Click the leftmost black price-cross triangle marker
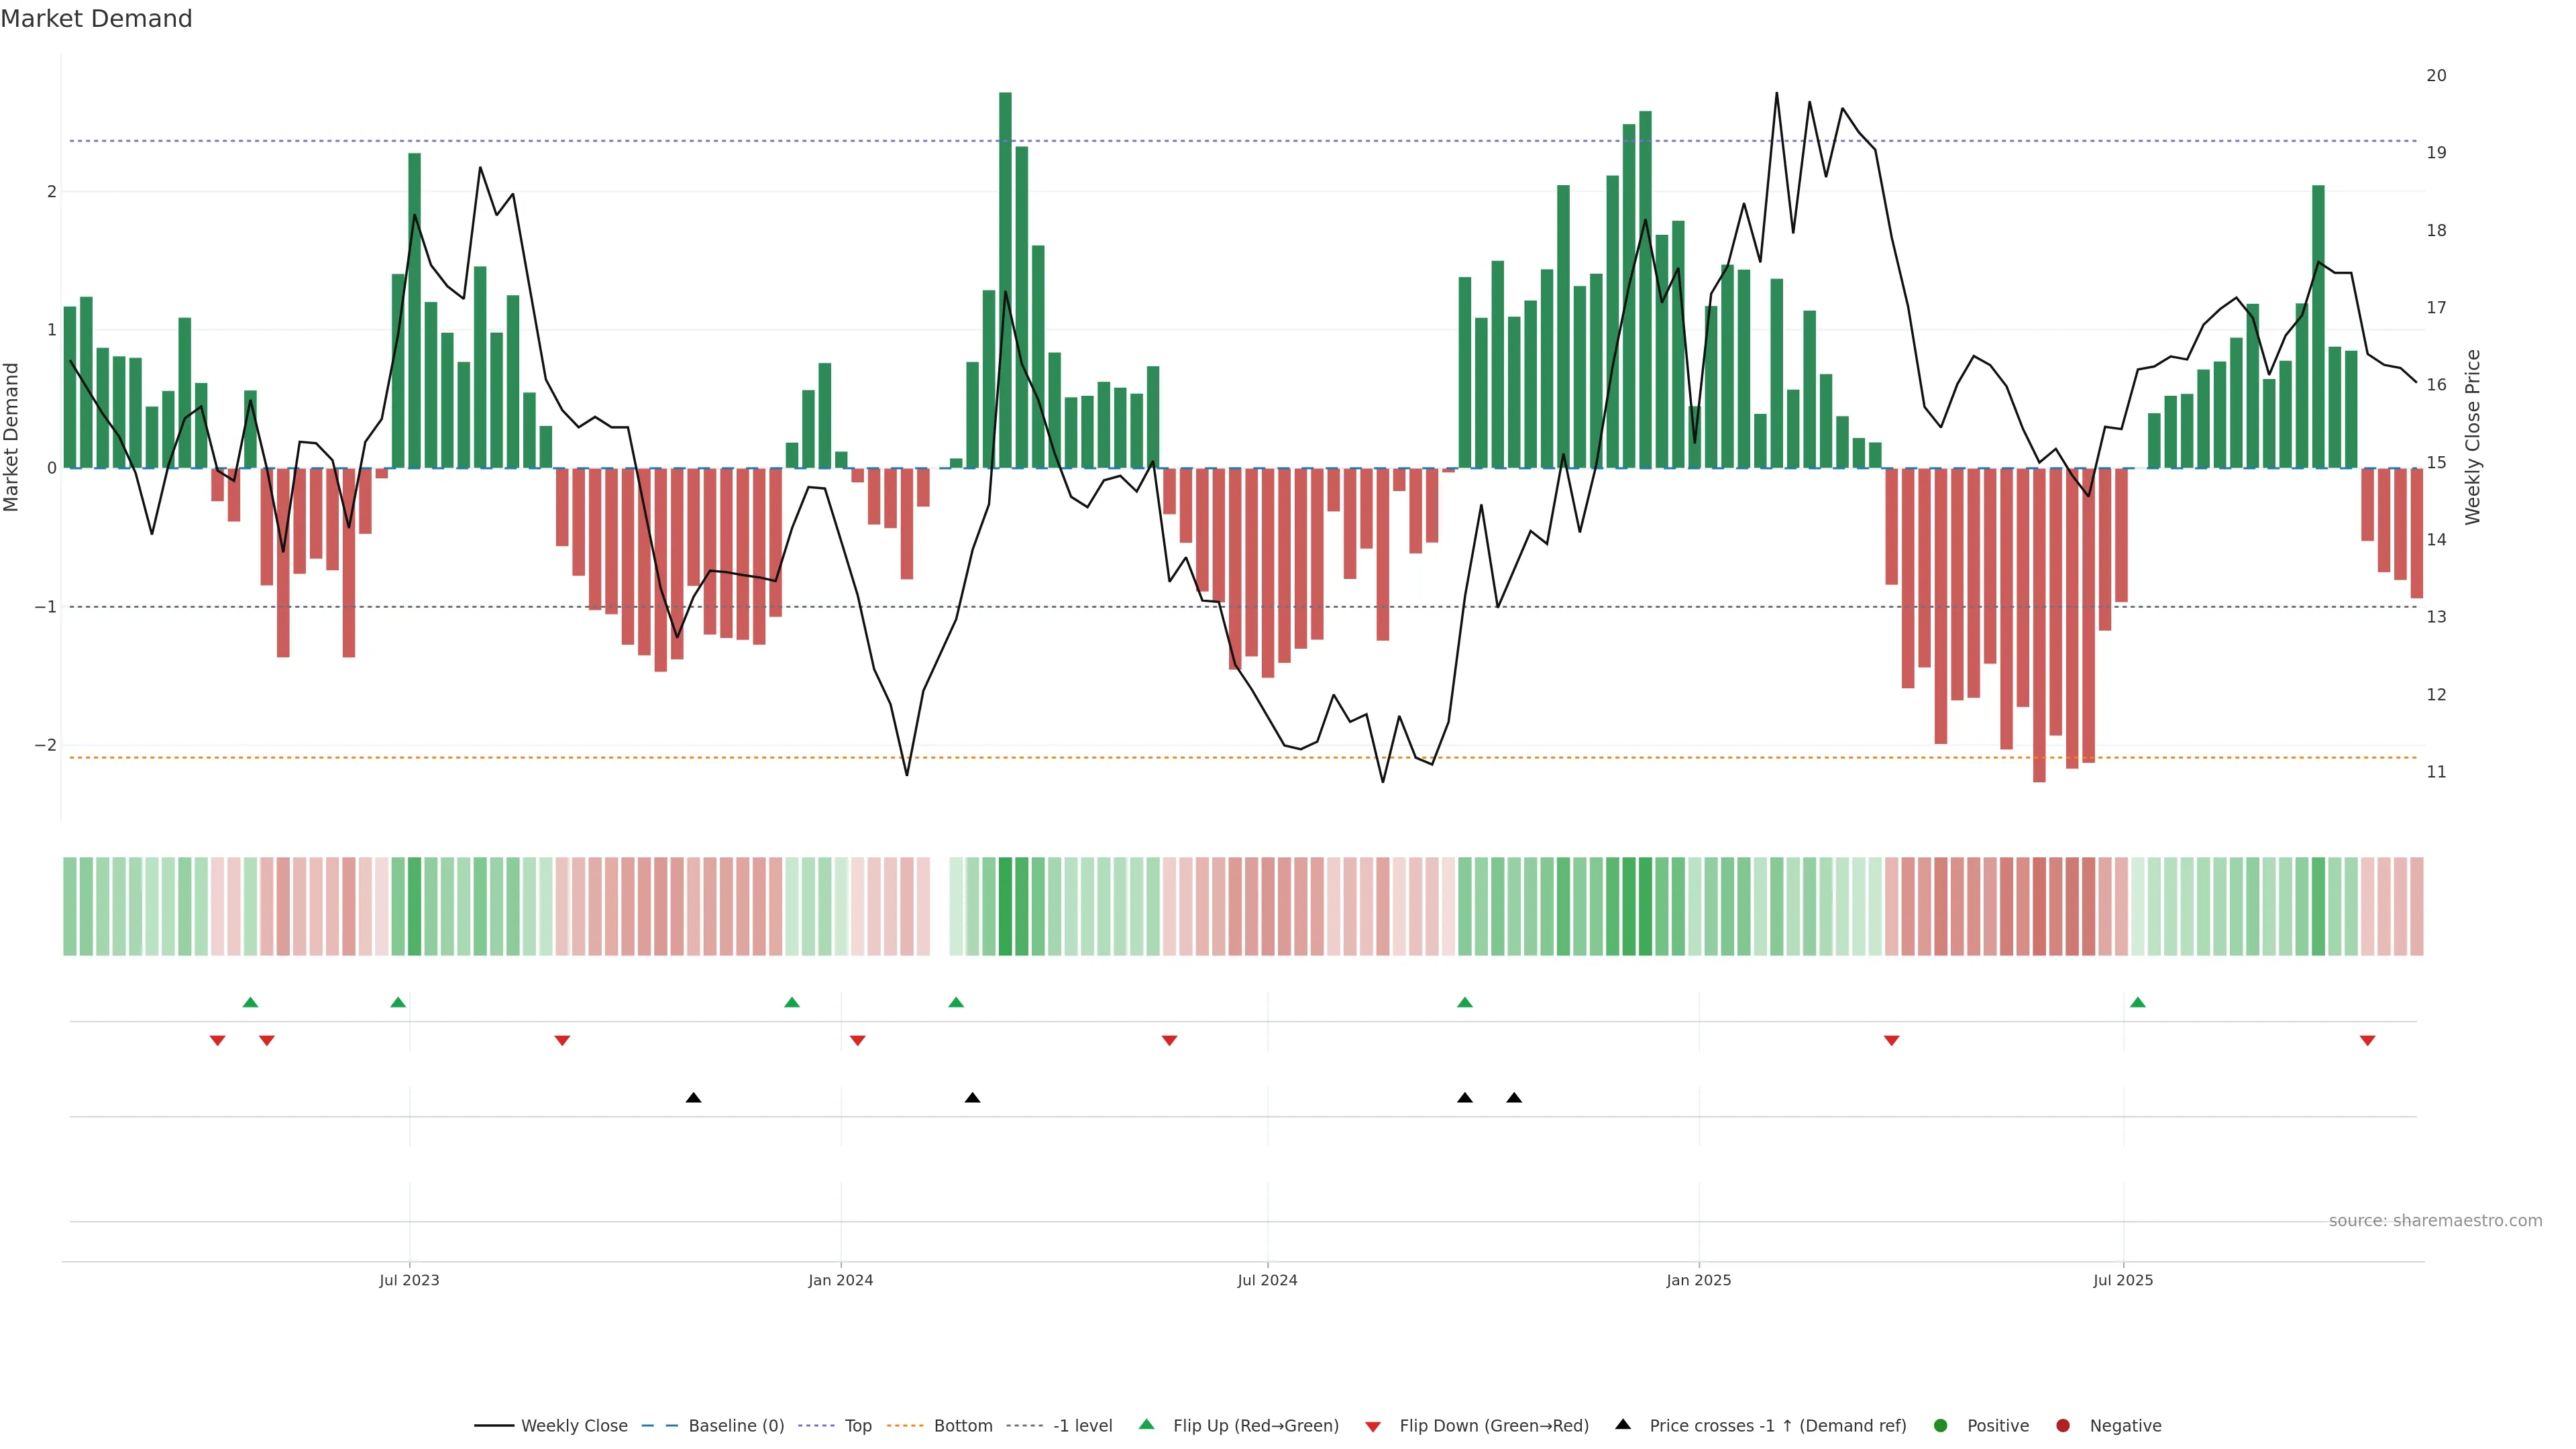This screenshot has height=1449, width=2576. [x=693, y=1098]
